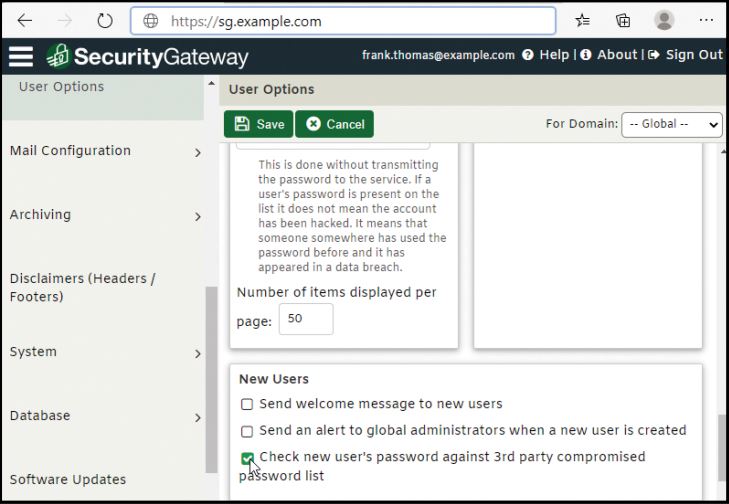Go back with the browser back arrow
The width and height of the screenshot is (729, 504).
tap(25, 20)
